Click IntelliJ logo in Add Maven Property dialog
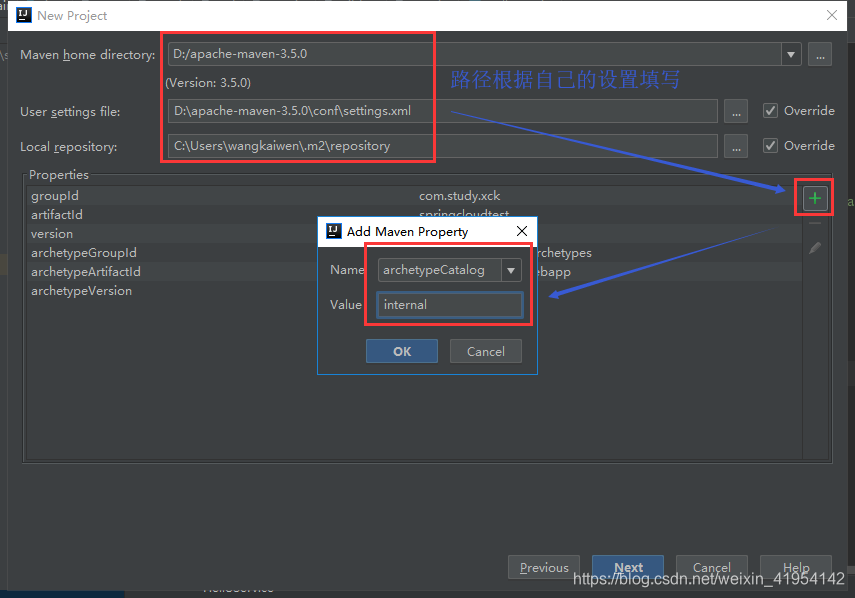This screenshot has height=598, width=855. tap(333, 231)
